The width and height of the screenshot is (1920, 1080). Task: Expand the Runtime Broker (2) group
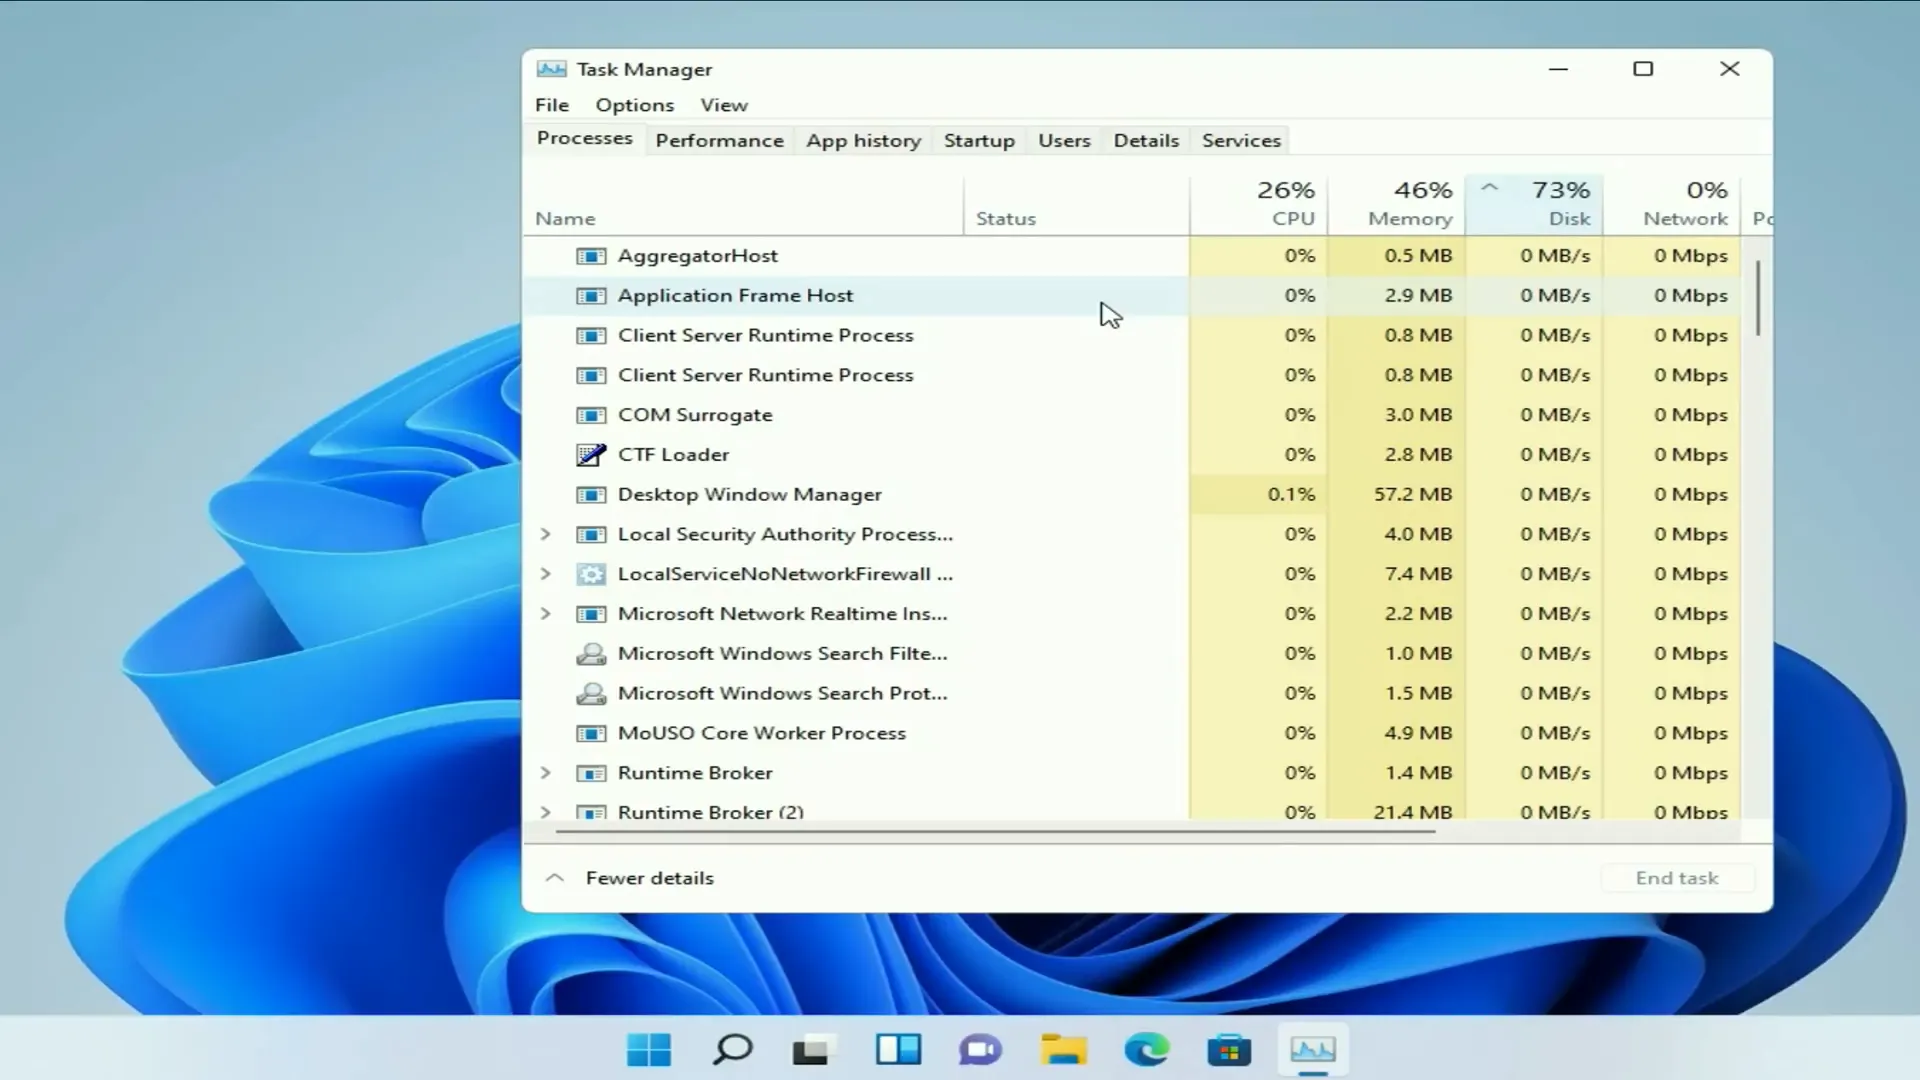point(546,812)
